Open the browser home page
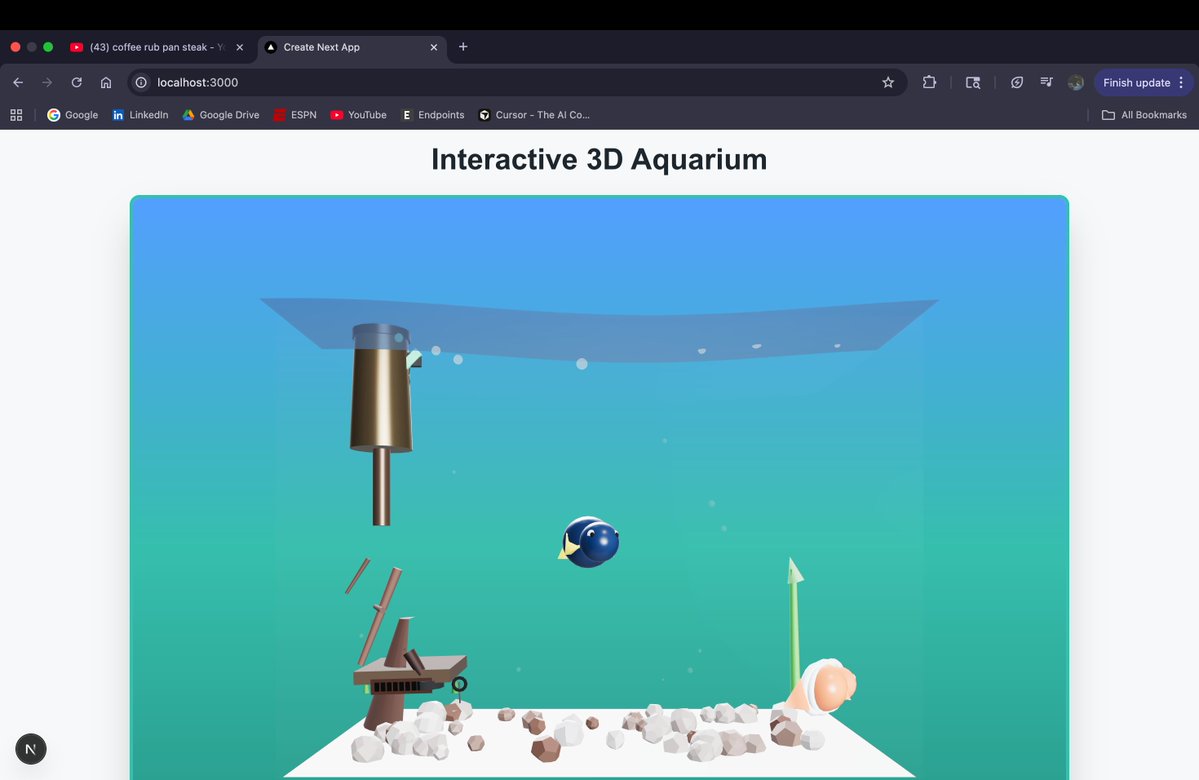 pyautogui.click(x=106, y=83)
